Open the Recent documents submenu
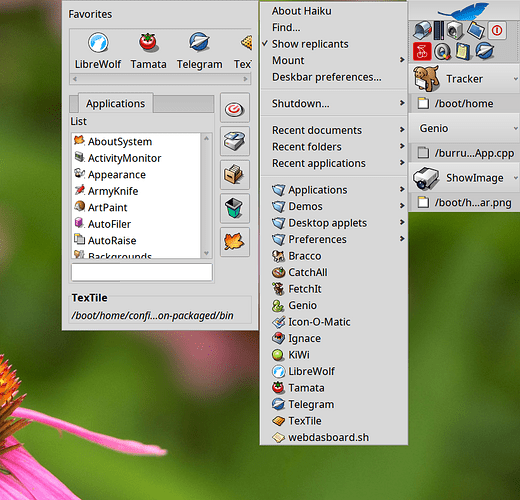520x500 pixels. point(333,130)
